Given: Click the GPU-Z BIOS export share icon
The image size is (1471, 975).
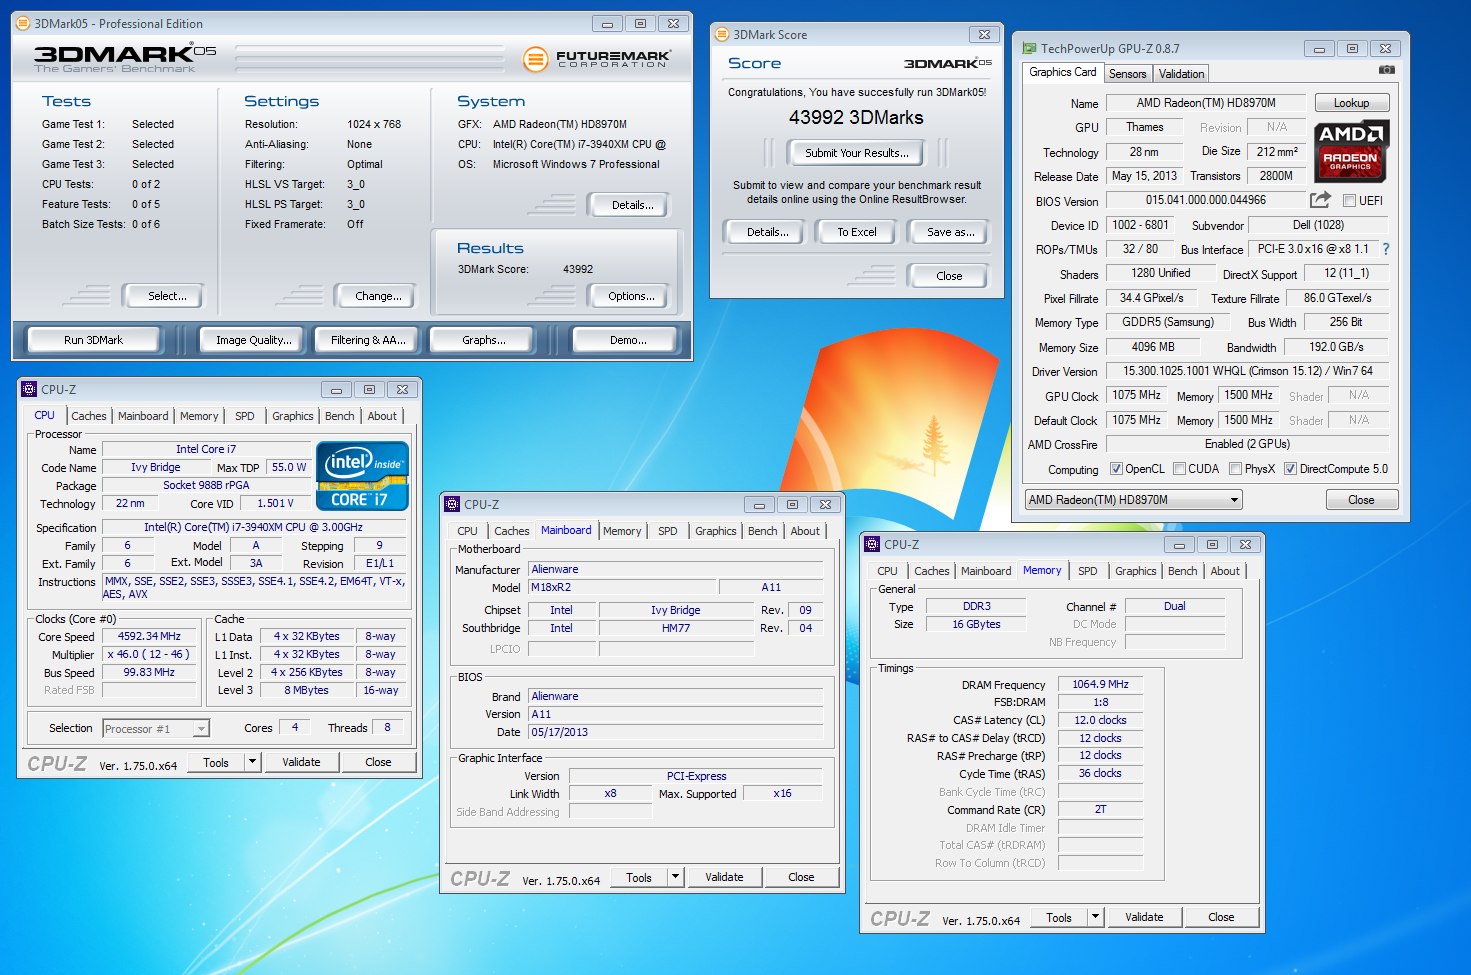Looking at the screenshot, I should pos(1320,199).
